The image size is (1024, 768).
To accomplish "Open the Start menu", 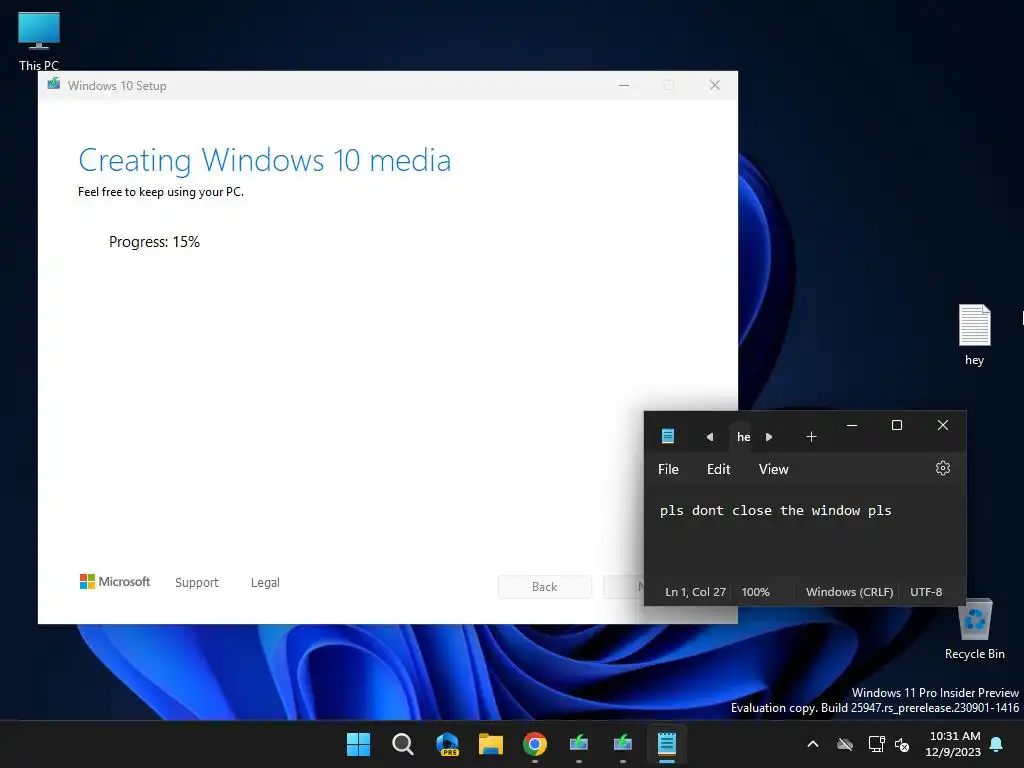I will pos(358,744).
